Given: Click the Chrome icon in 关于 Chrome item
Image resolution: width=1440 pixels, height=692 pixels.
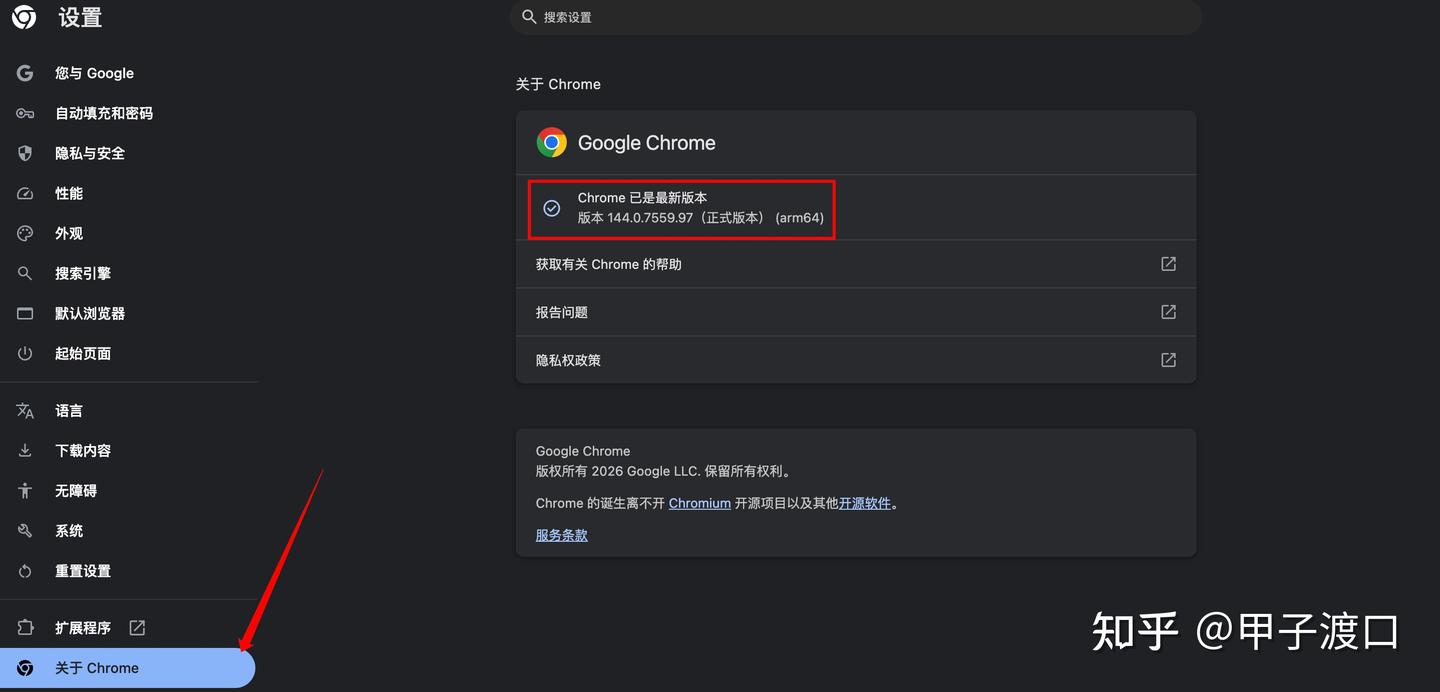Looking at the screenshot, I should pyautogui.click(x=25, y=668).
